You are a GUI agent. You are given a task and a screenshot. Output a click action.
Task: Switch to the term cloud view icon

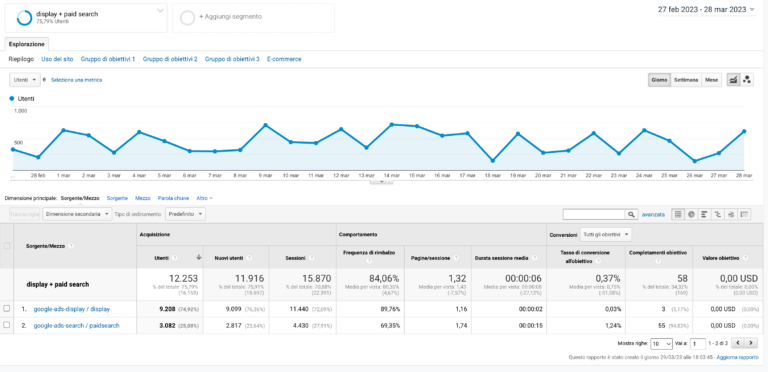tap(731, 214)
